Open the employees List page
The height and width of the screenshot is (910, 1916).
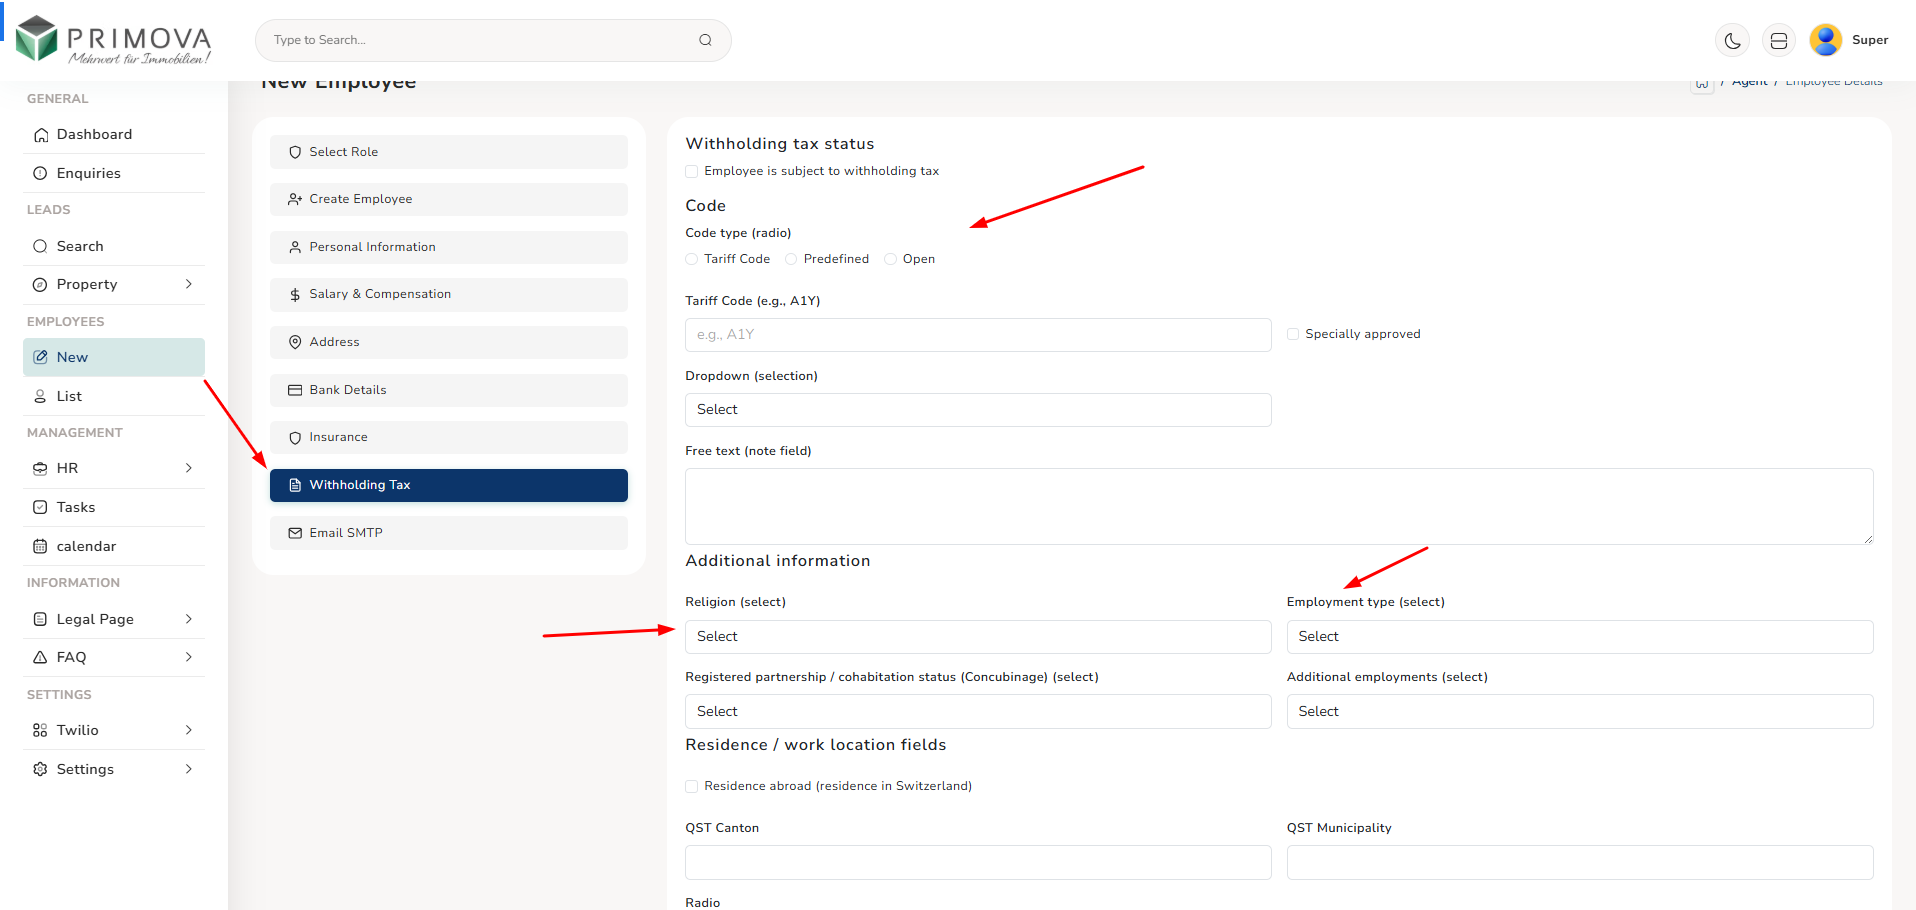click(69, 396)
